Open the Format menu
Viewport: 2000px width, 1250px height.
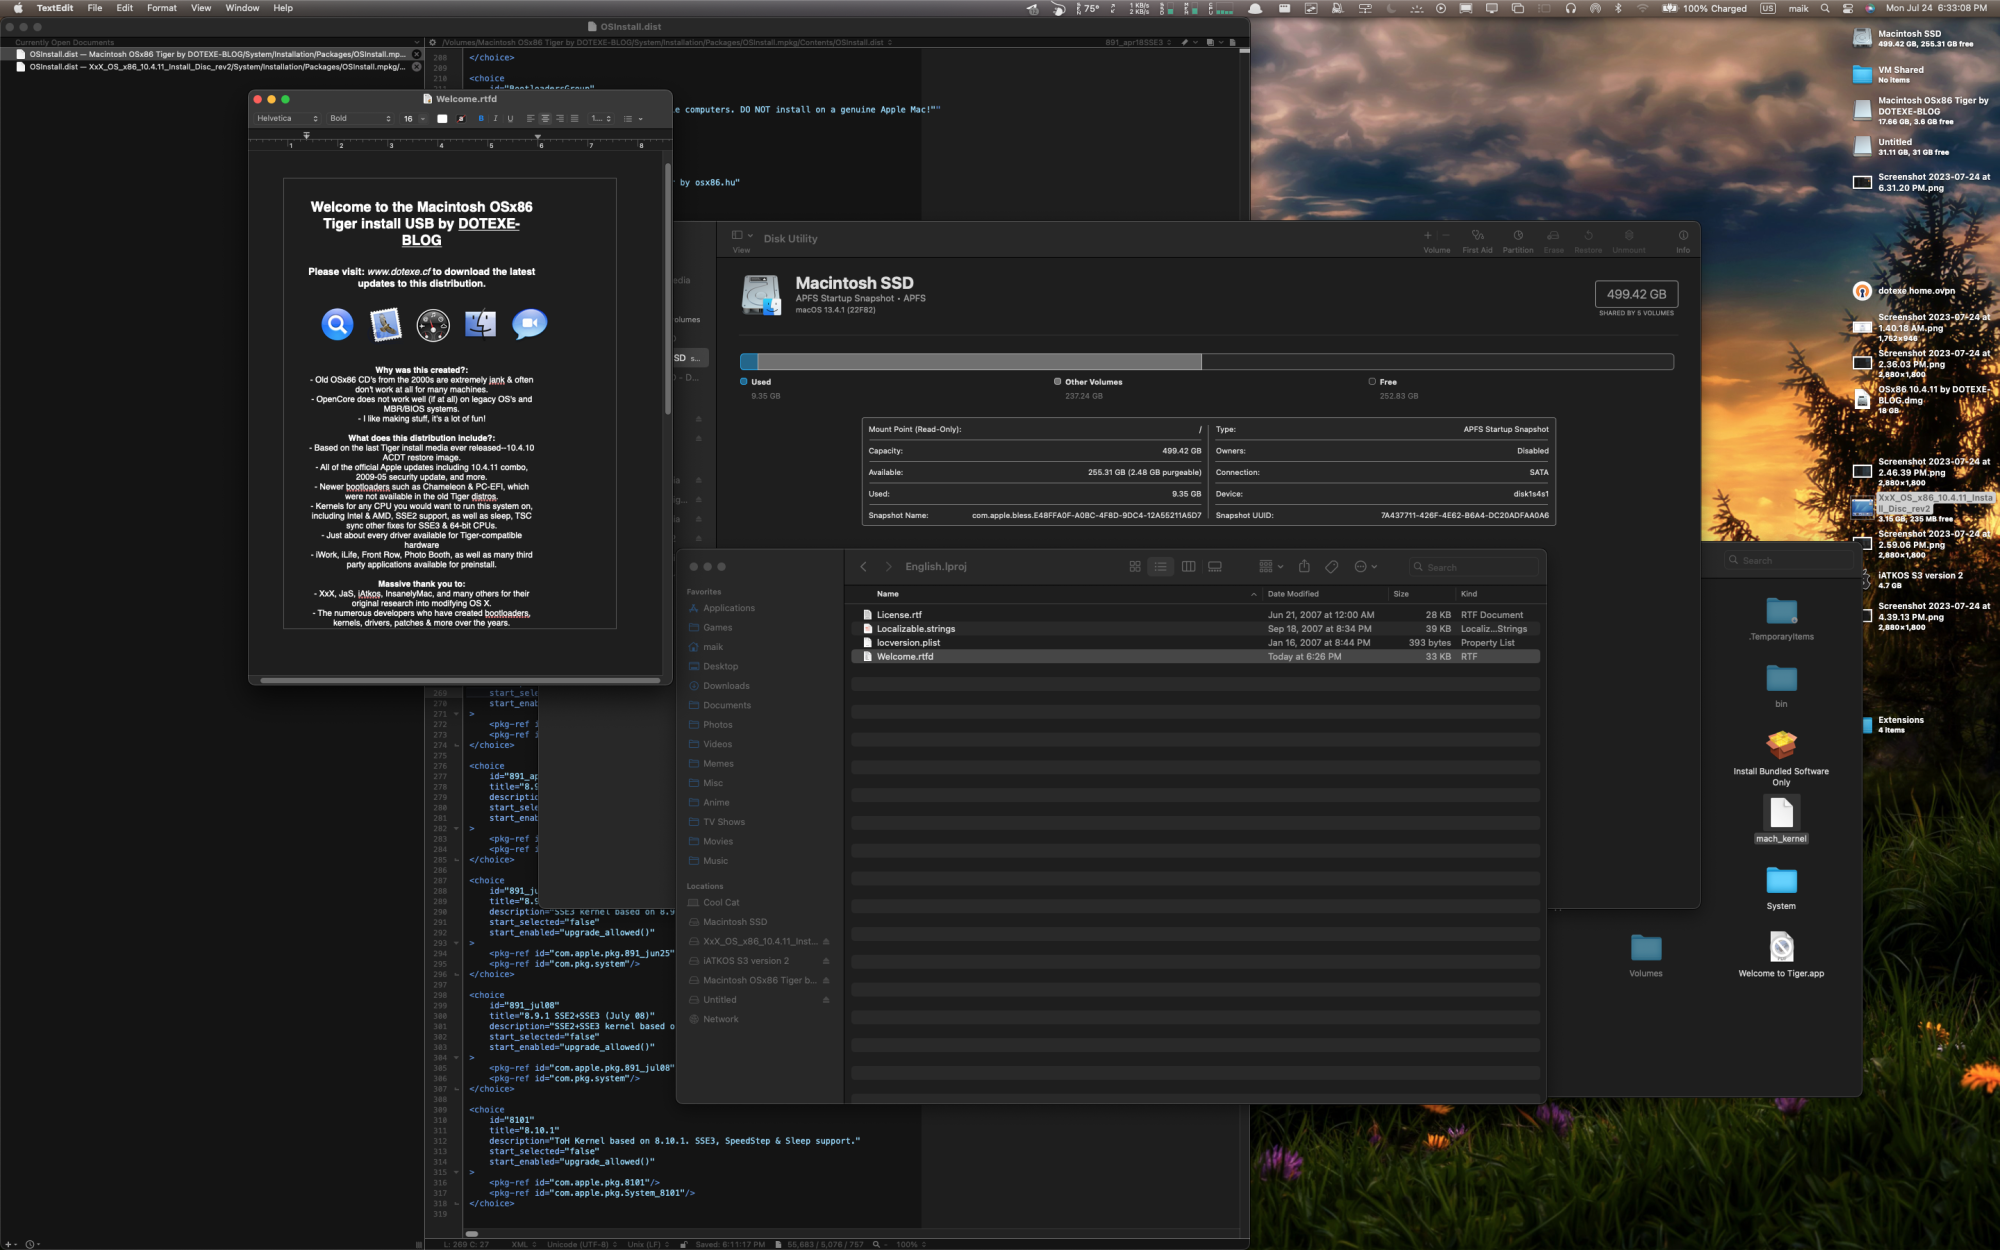point(161,8)
